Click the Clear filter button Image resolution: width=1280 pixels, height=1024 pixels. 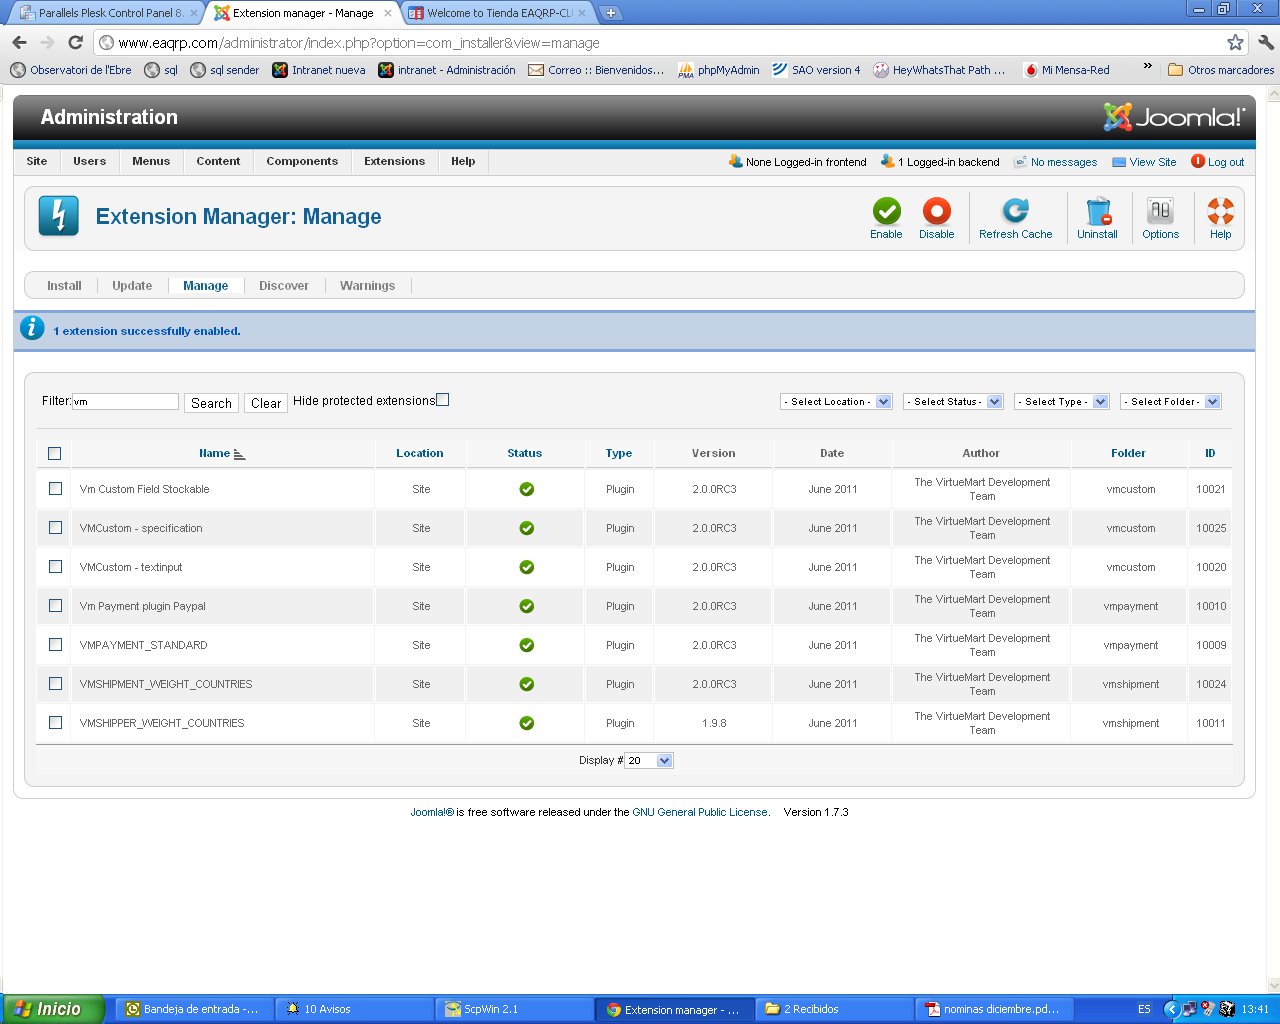[x=266, y=403]
